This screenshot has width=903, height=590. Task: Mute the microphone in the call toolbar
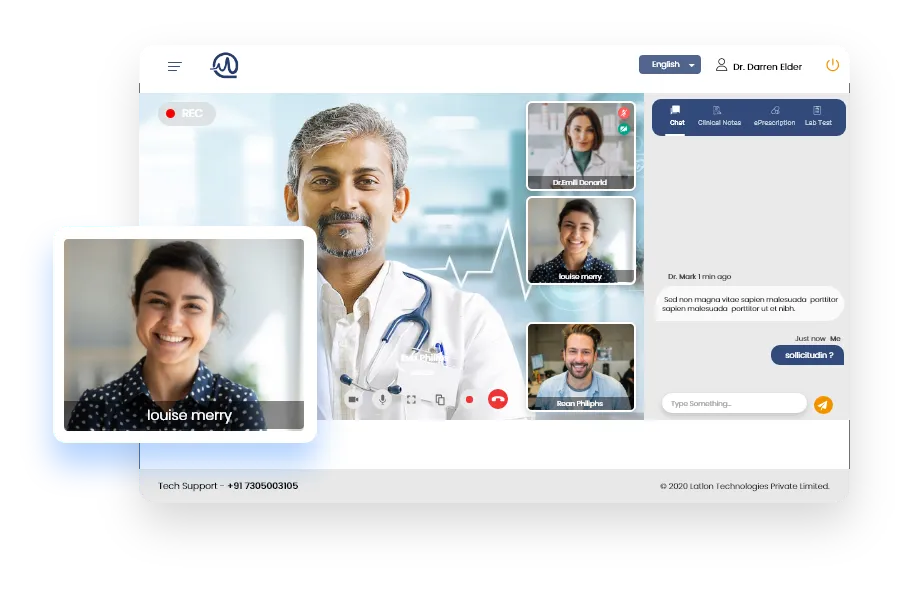(382, 399)
